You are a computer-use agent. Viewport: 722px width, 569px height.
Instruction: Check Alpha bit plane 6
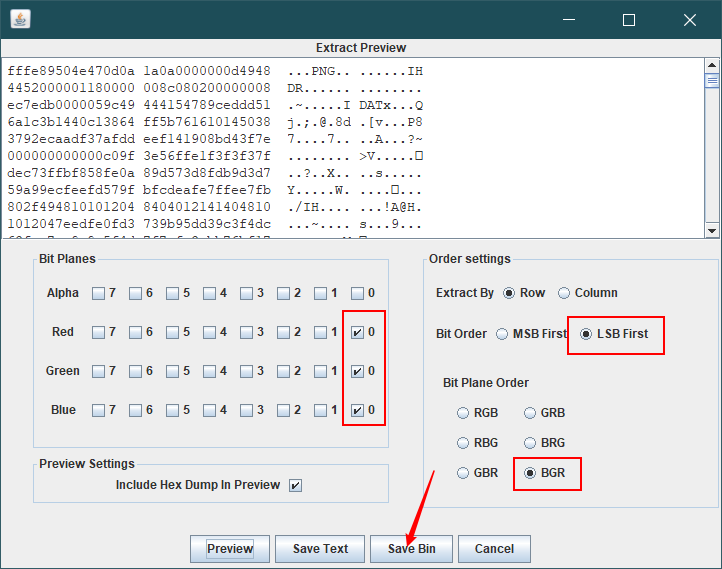coord(135,293)
